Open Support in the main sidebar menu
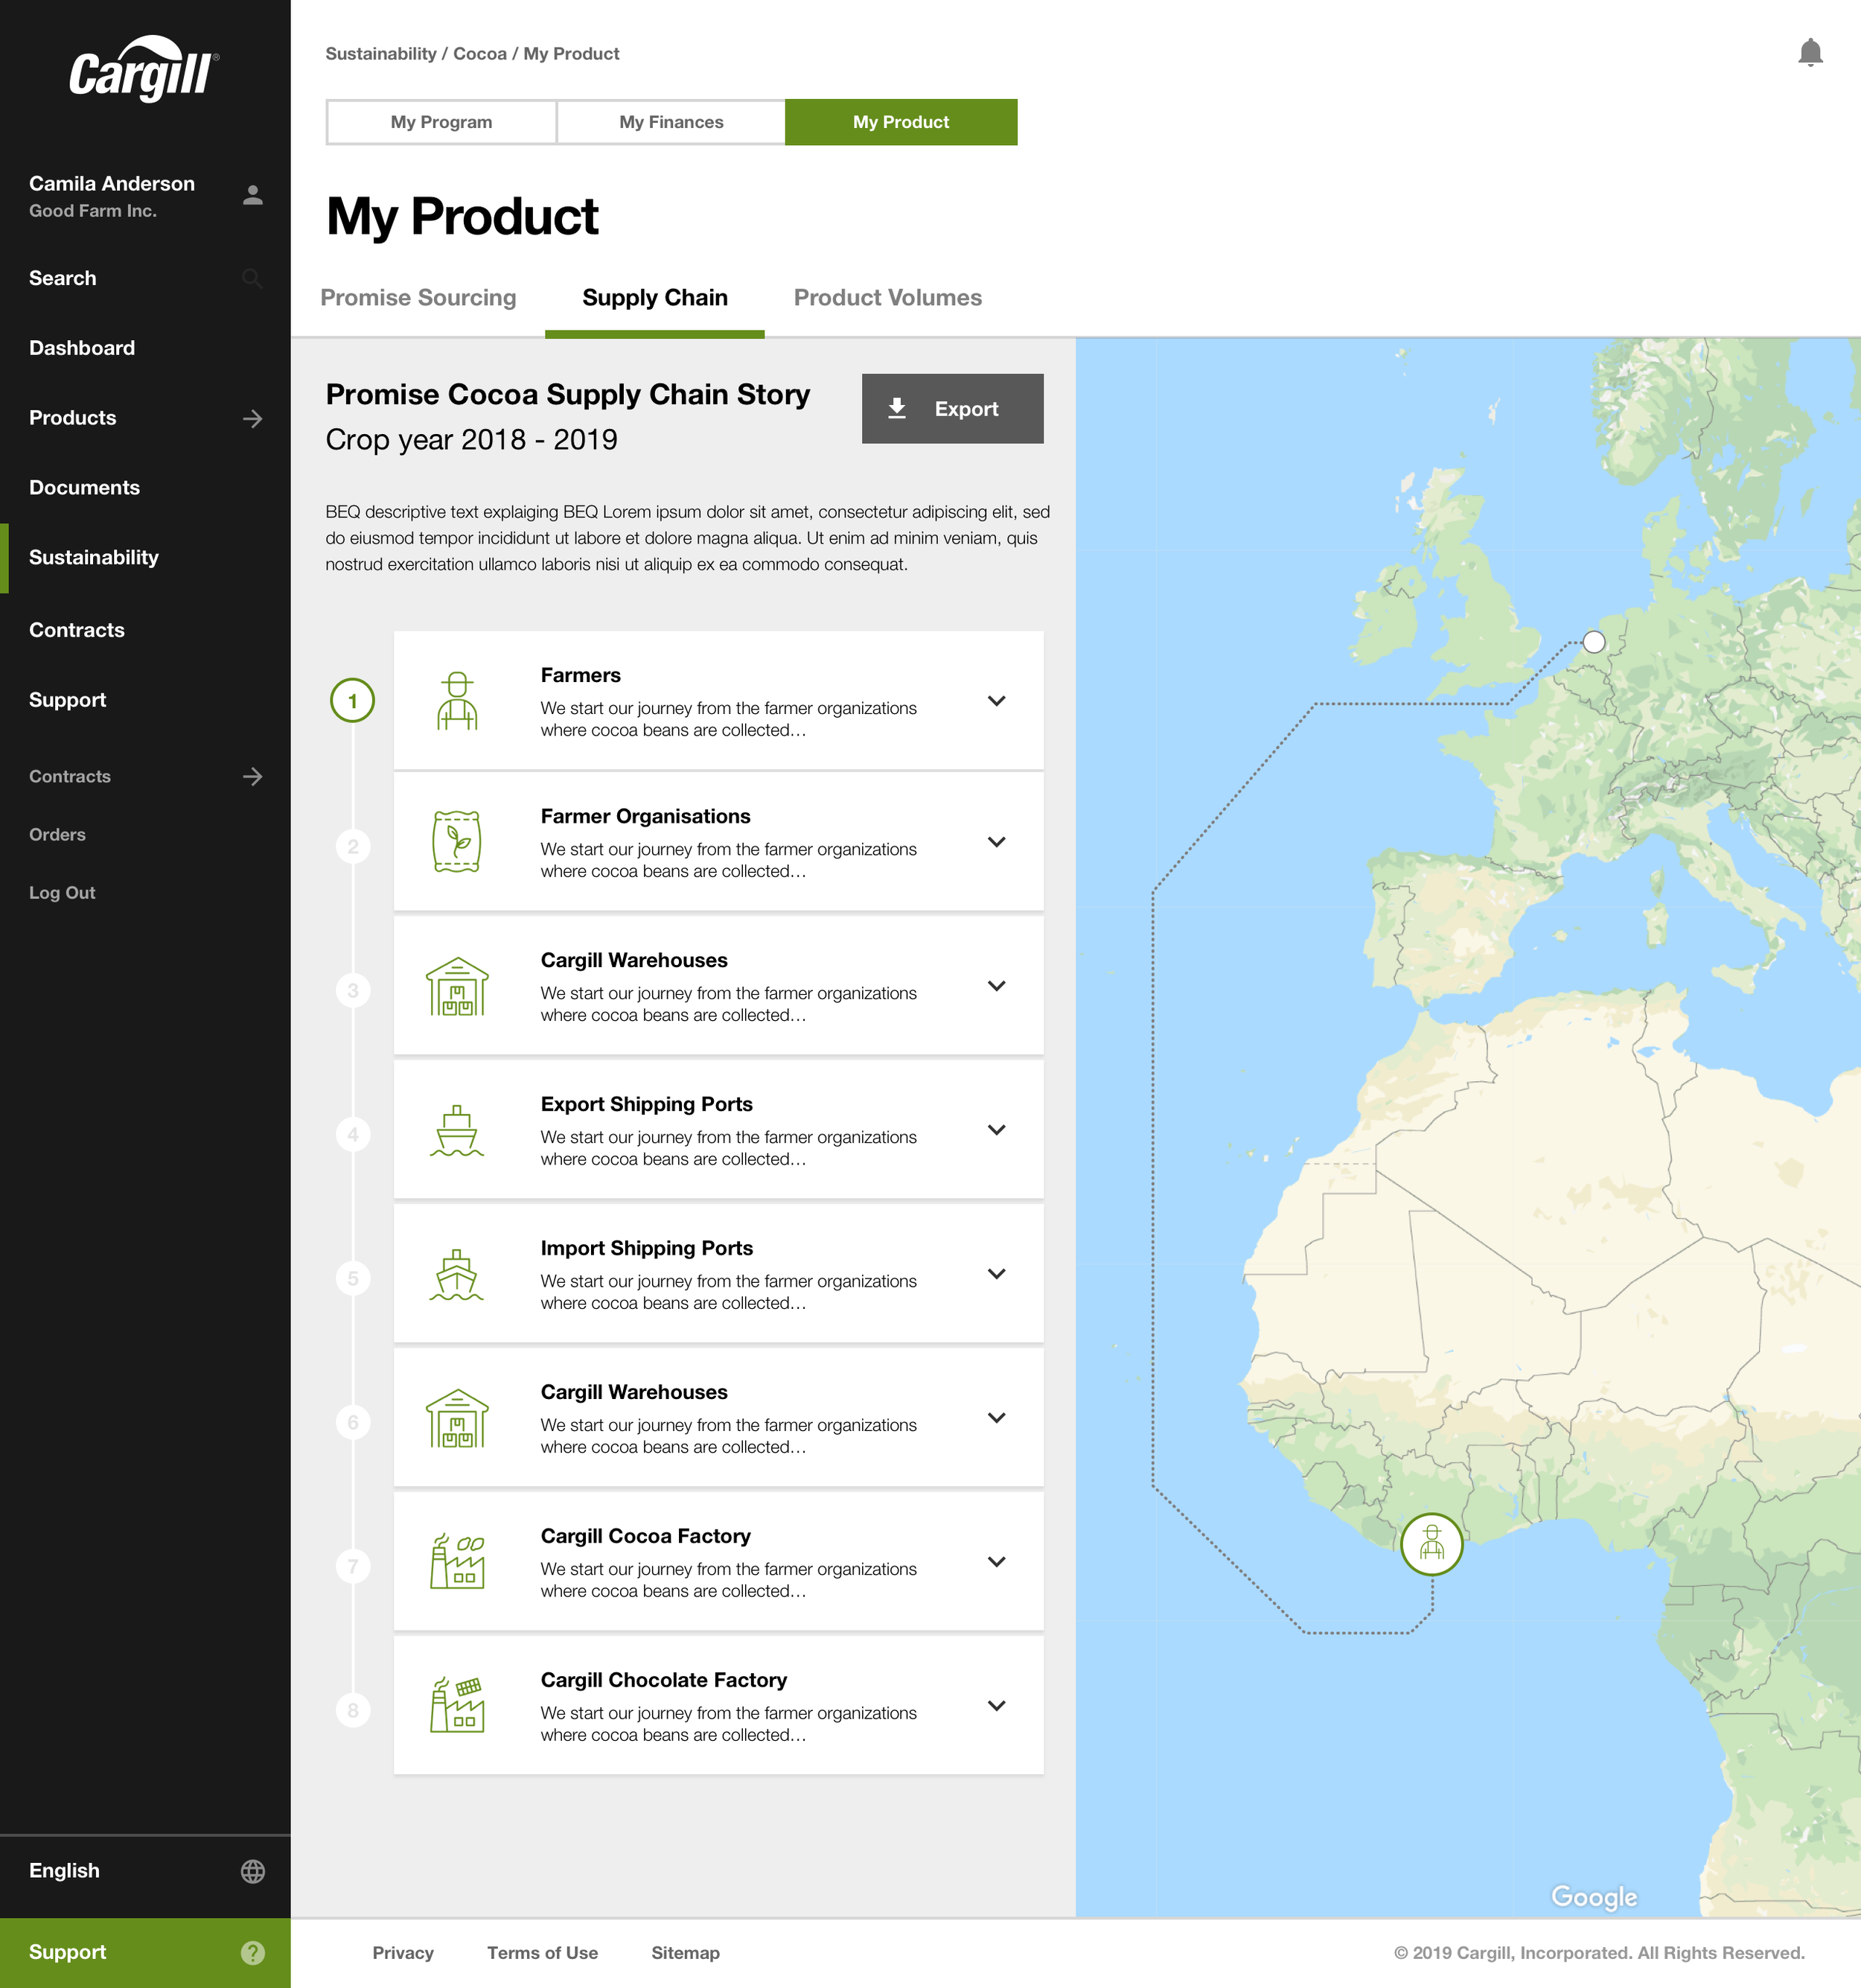 [x=67, y=700]
